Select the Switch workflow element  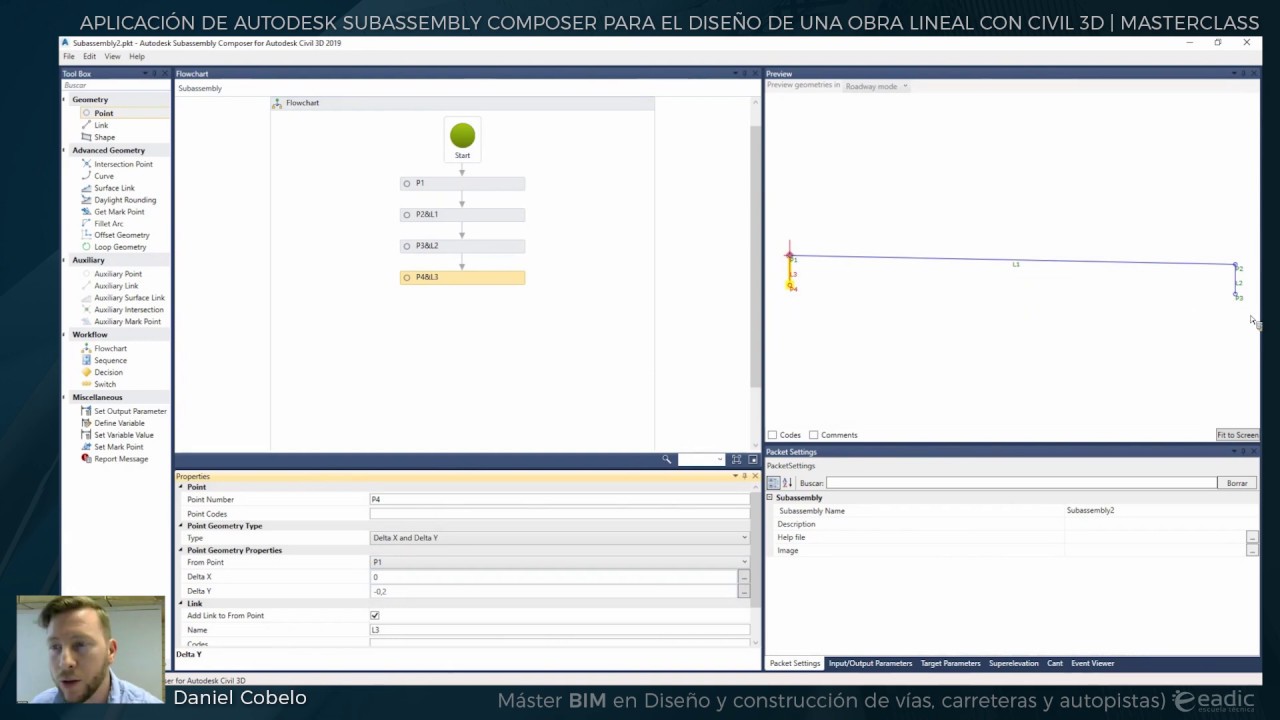tap(105, 384)
